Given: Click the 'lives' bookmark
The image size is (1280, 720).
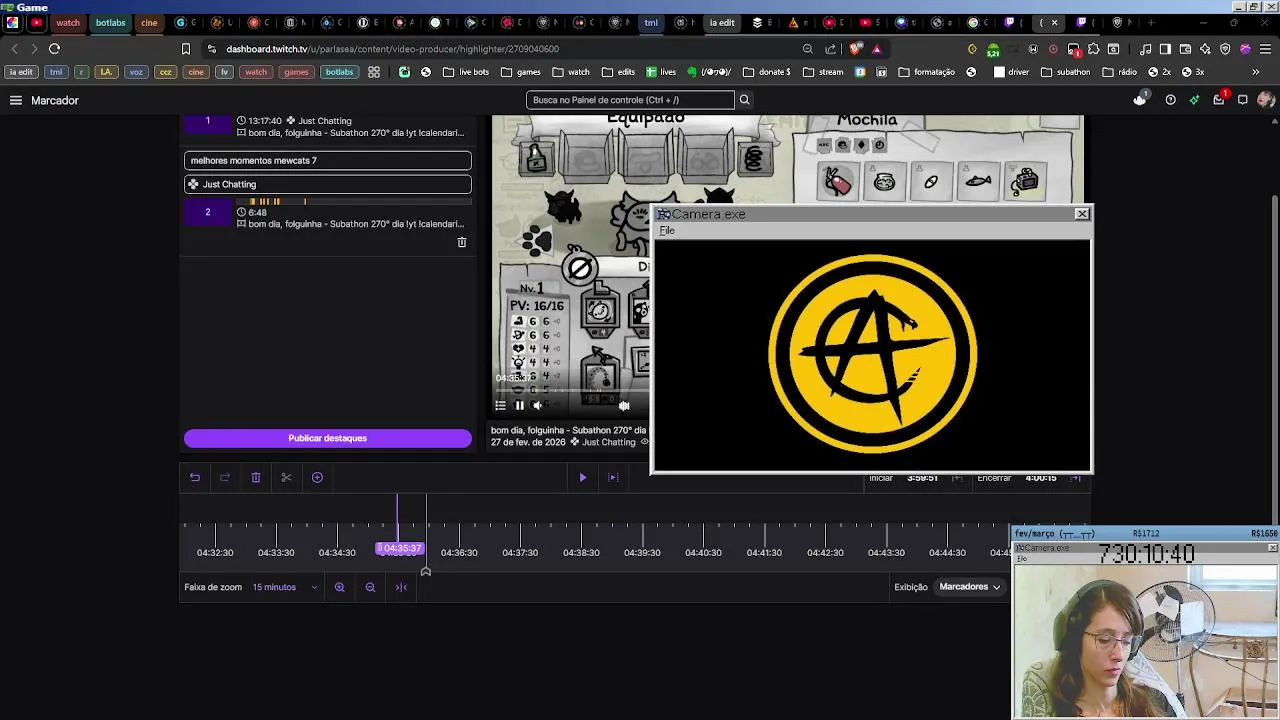Looking at the screenshot, I should [661, 72].
